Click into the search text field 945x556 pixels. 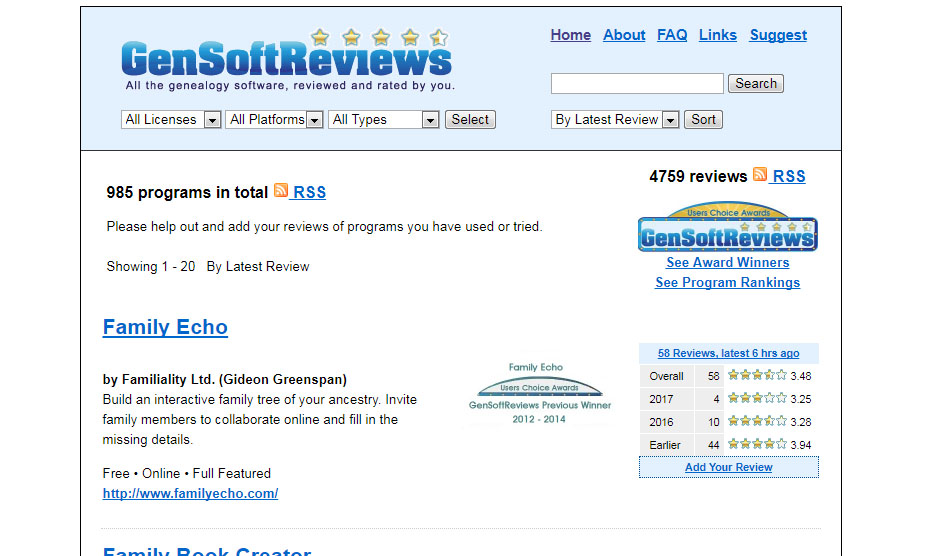click(637, 84)
